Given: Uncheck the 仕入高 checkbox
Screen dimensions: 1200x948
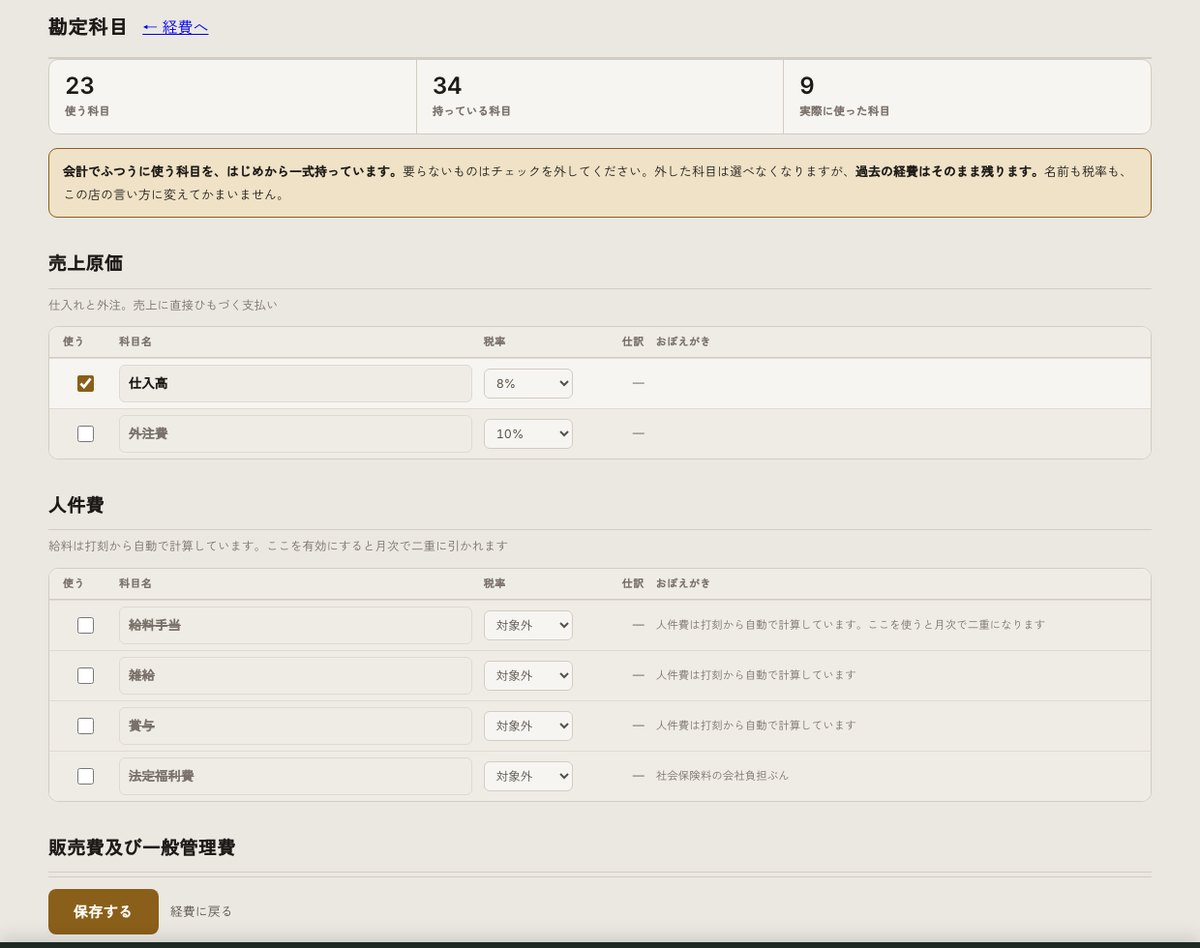Looking at the screenshot, I should [x=86, y=384].
